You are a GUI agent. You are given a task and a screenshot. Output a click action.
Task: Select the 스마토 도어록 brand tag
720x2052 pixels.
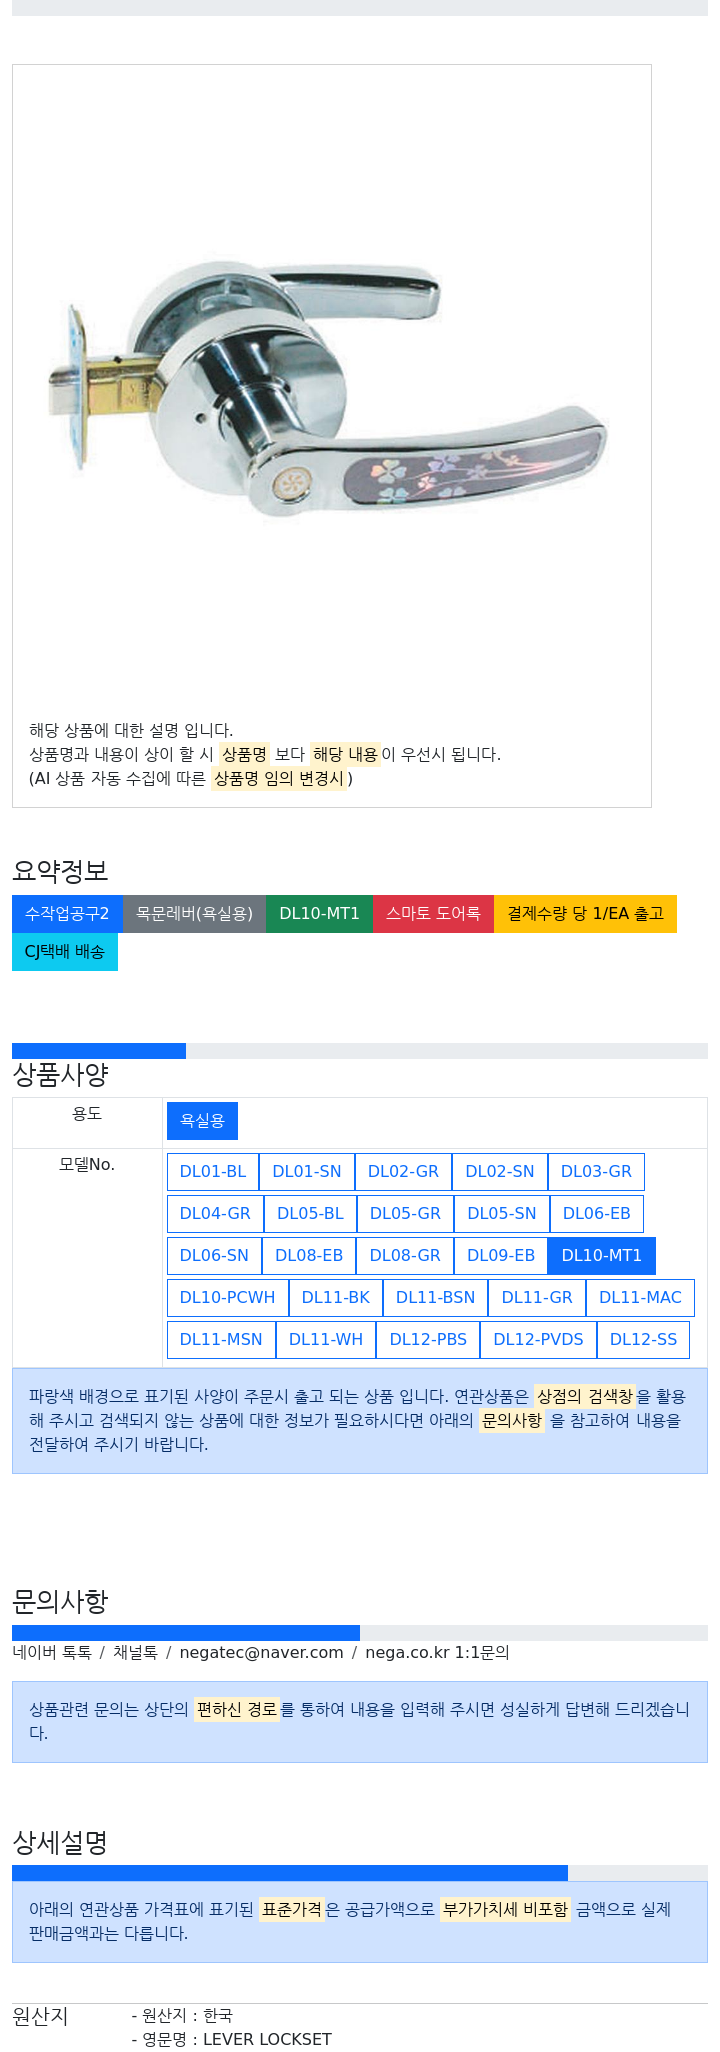pos(433,914)
